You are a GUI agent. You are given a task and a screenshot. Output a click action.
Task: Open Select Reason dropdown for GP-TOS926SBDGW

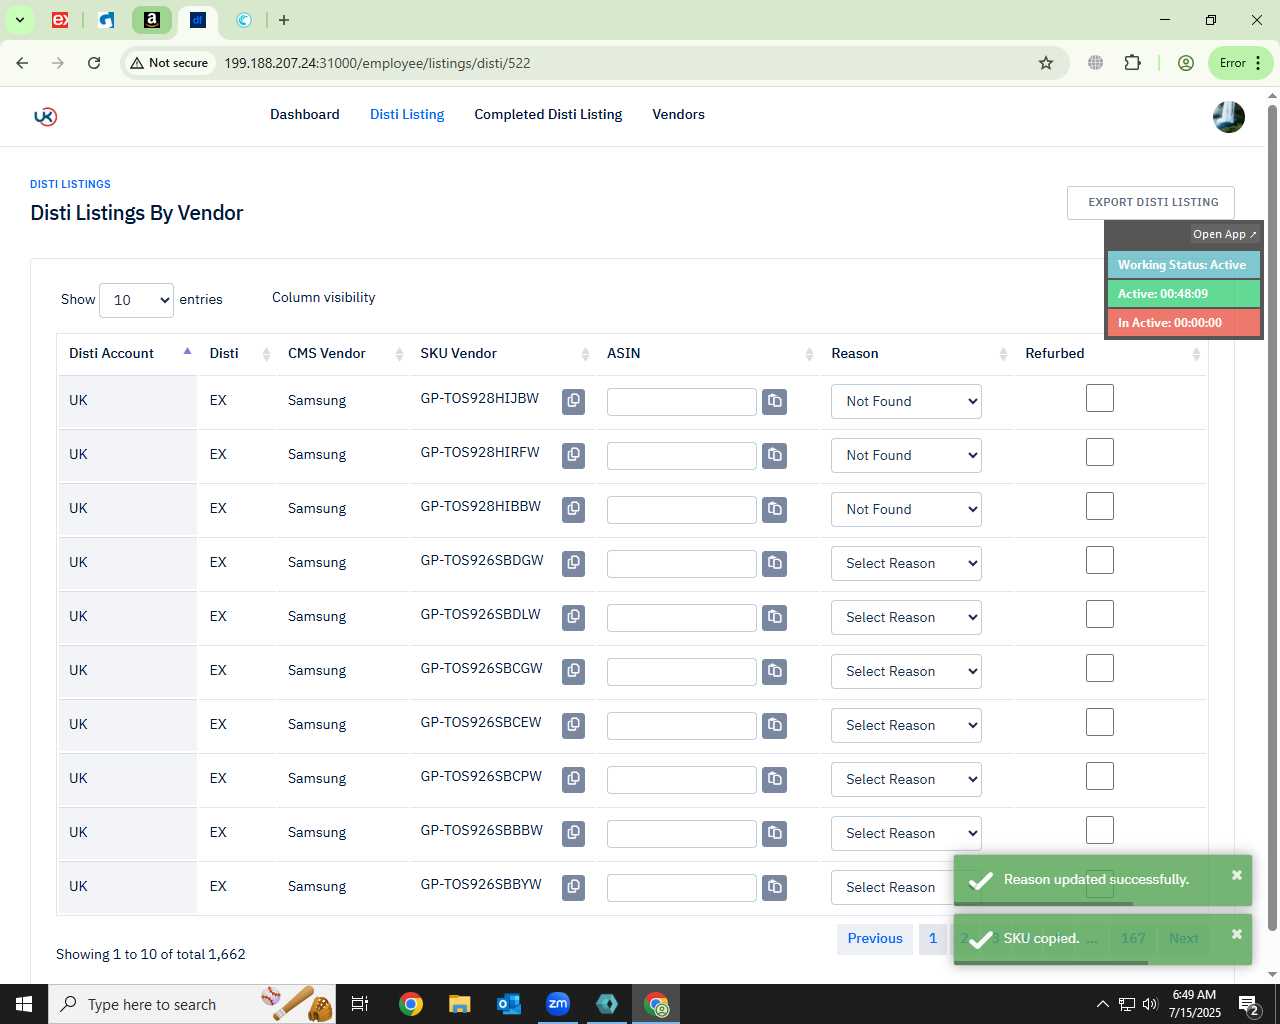coord(906,563)
